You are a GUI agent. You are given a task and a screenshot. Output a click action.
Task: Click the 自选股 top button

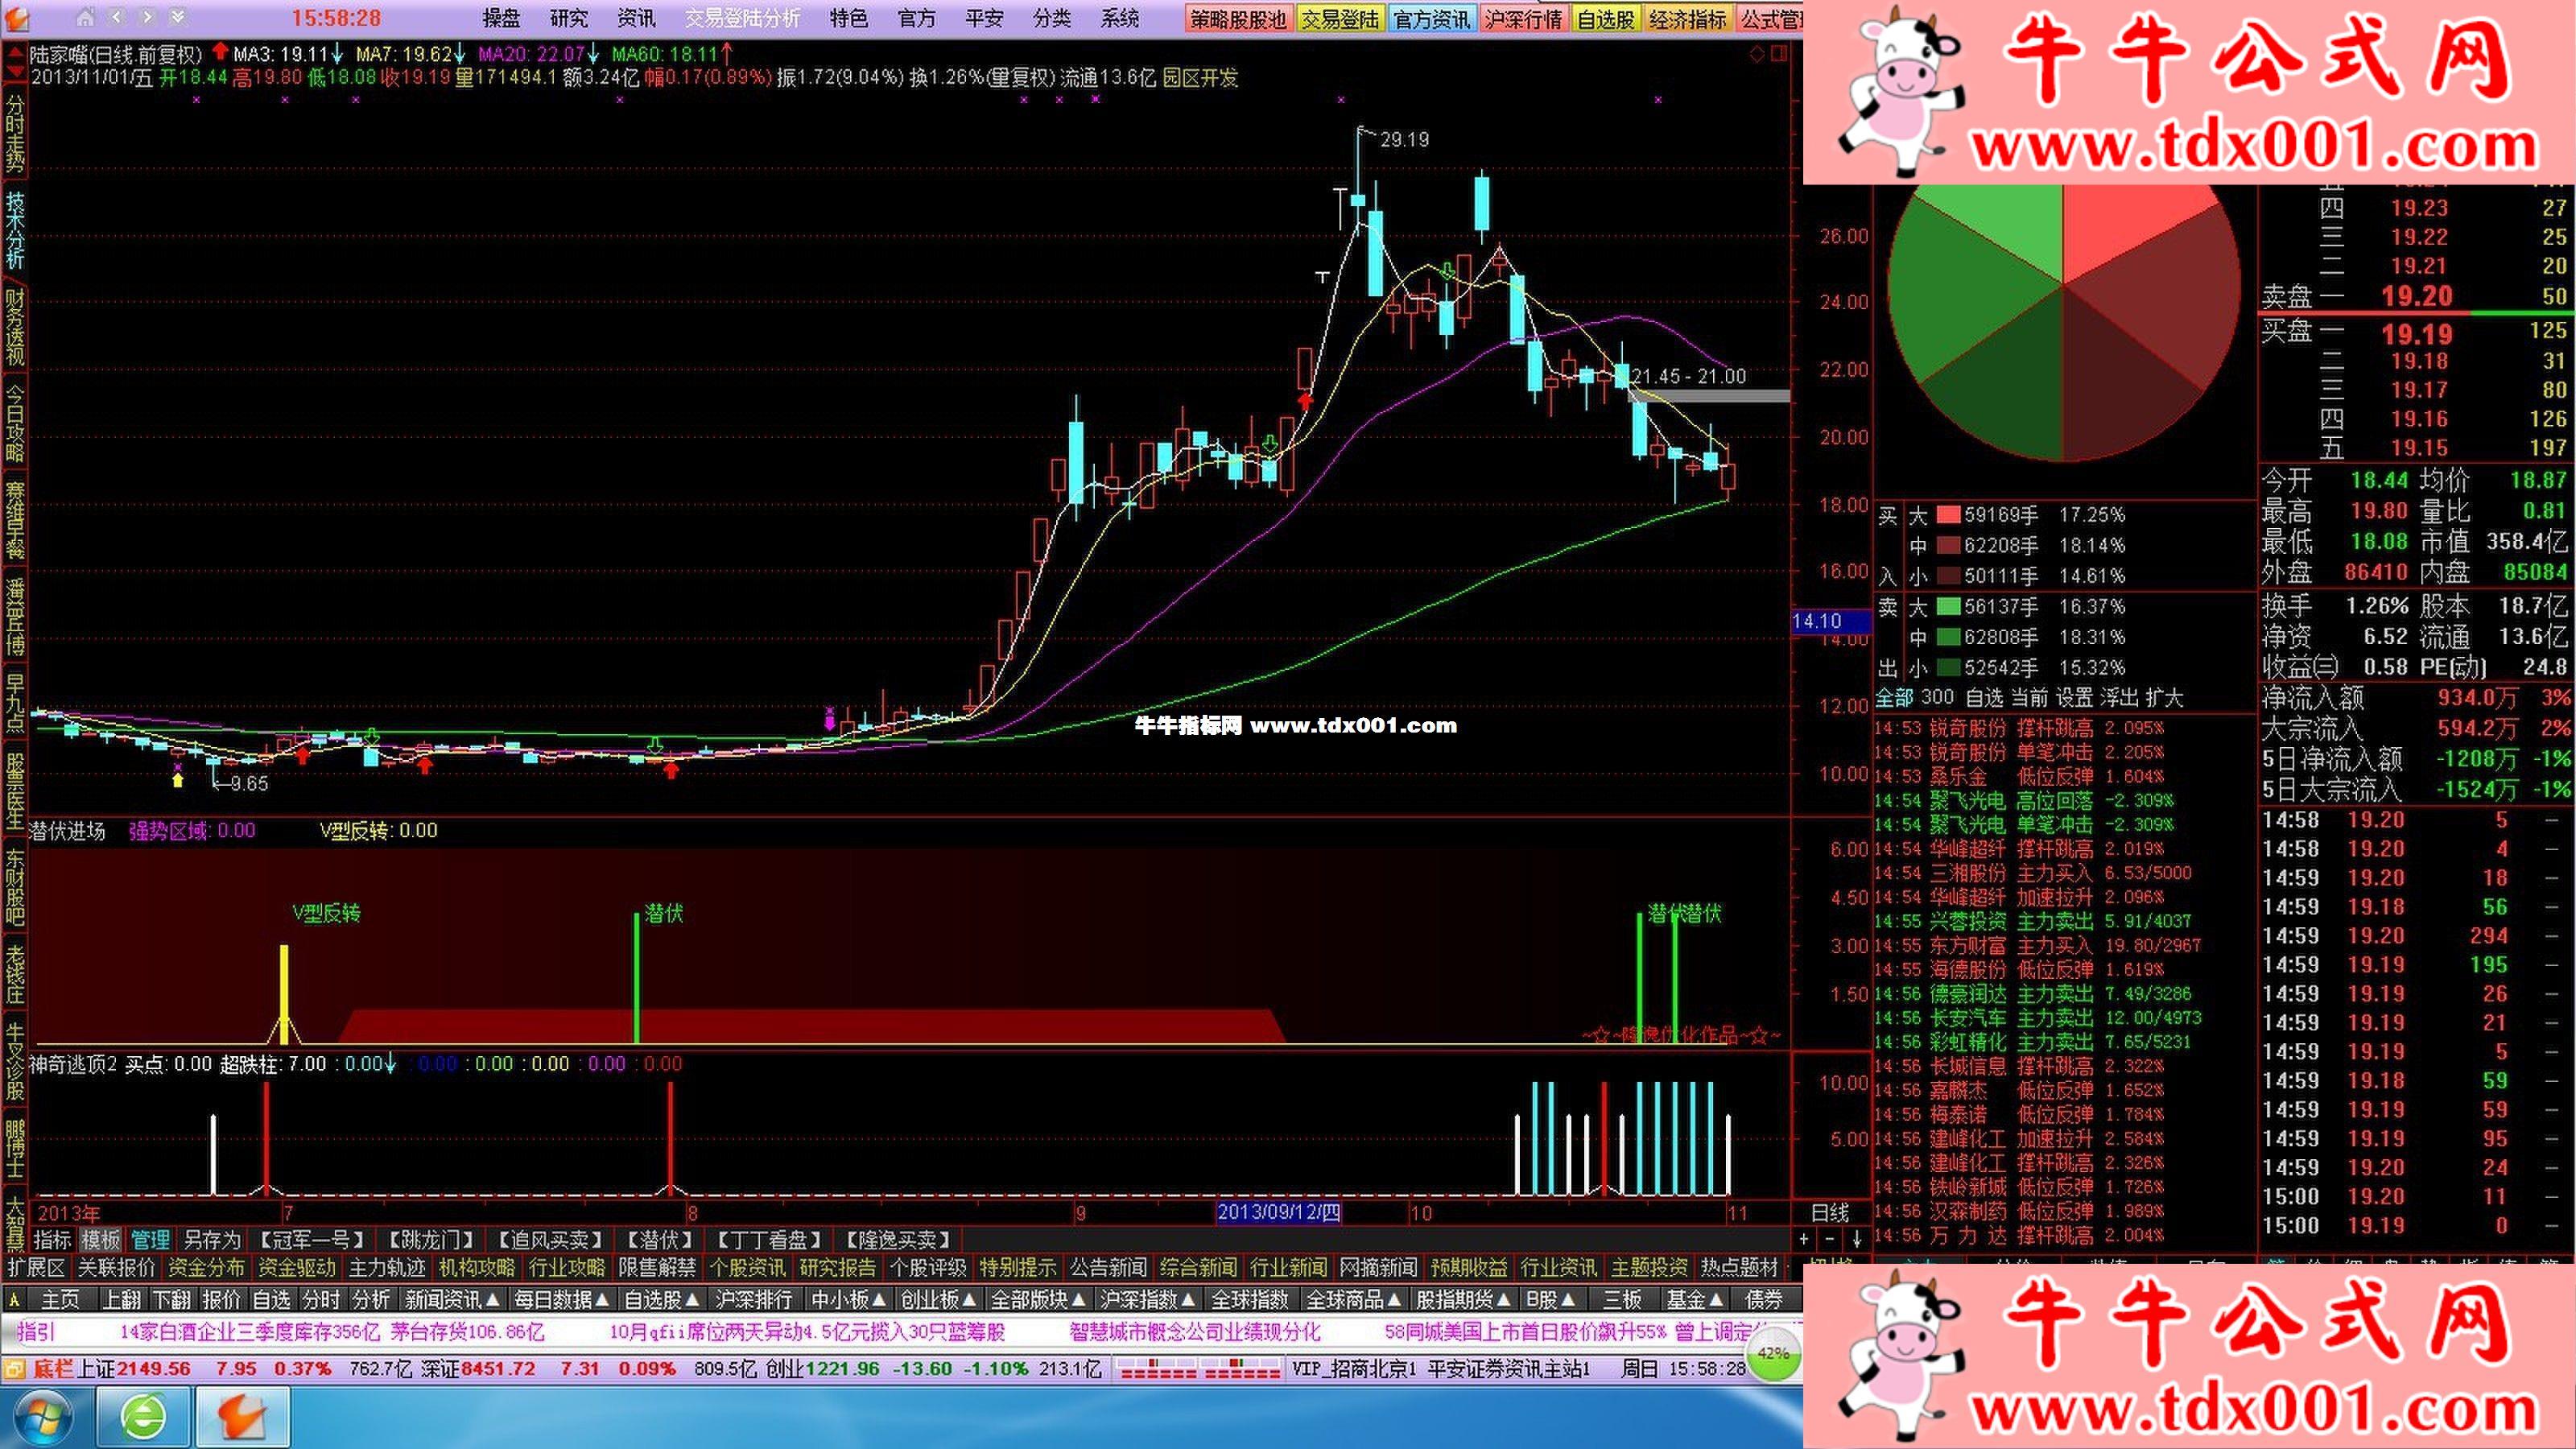[x=1605, y=19]
